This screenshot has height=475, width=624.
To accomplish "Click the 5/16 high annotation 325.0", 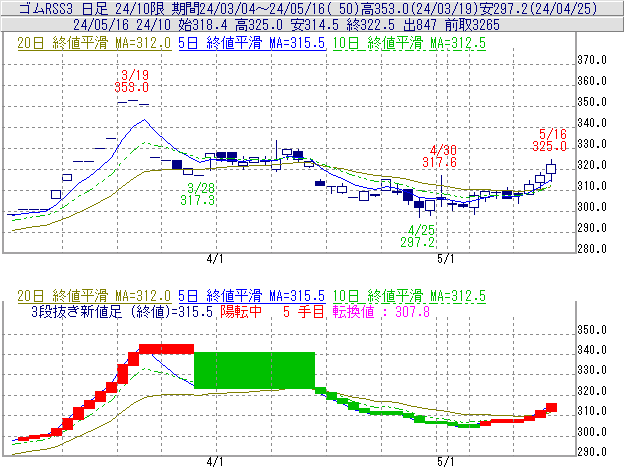I will pos(552,139).
